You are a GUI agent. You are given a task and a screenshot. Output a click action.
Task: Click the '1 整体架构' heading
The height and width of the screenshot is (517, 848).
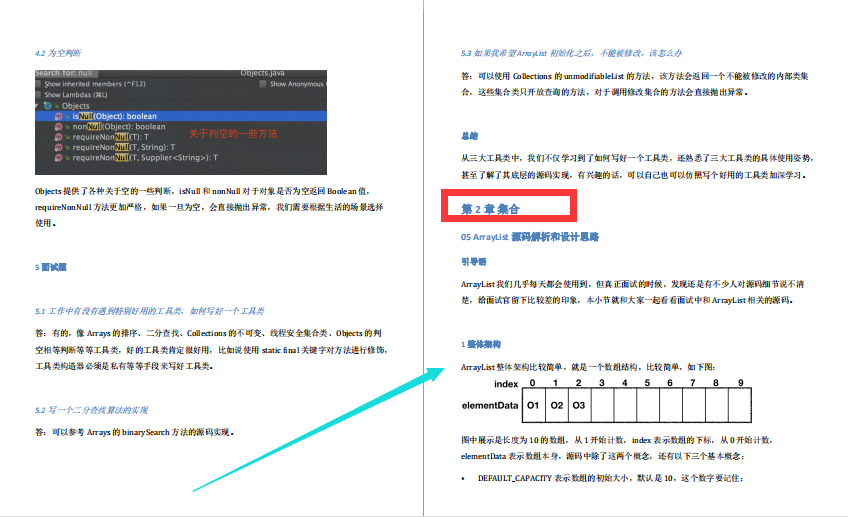point(481,344)
